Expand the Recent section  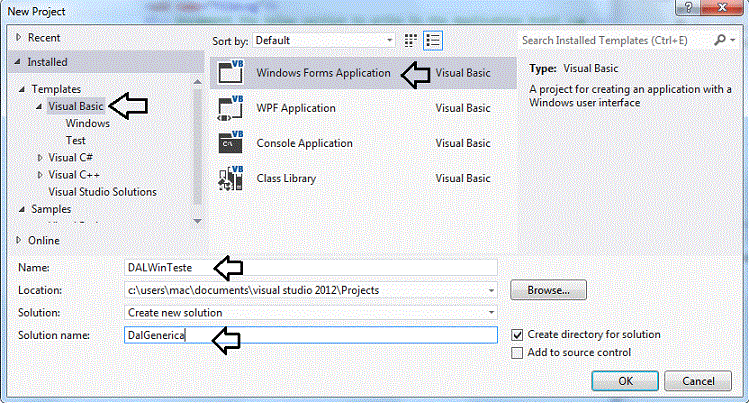click(x=18, y=37)
